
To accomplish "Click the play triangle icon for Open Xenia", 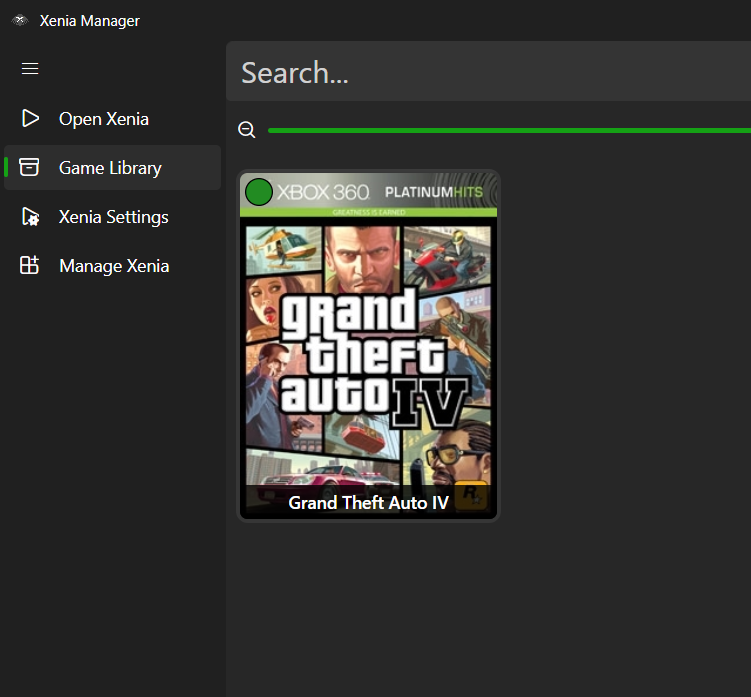I will 30,118.
